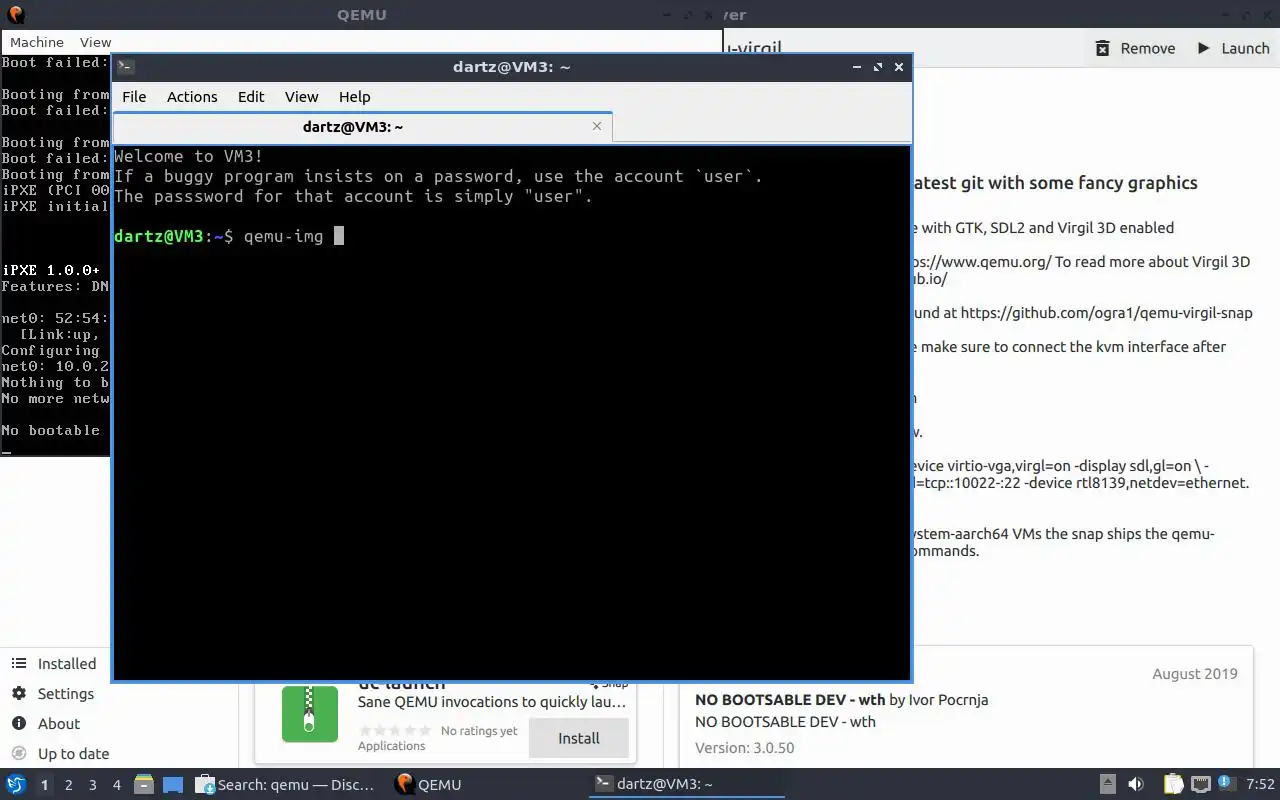Switch to virtual desktop 2
This screenshot has height=800, width=1280.
point(69,785)
